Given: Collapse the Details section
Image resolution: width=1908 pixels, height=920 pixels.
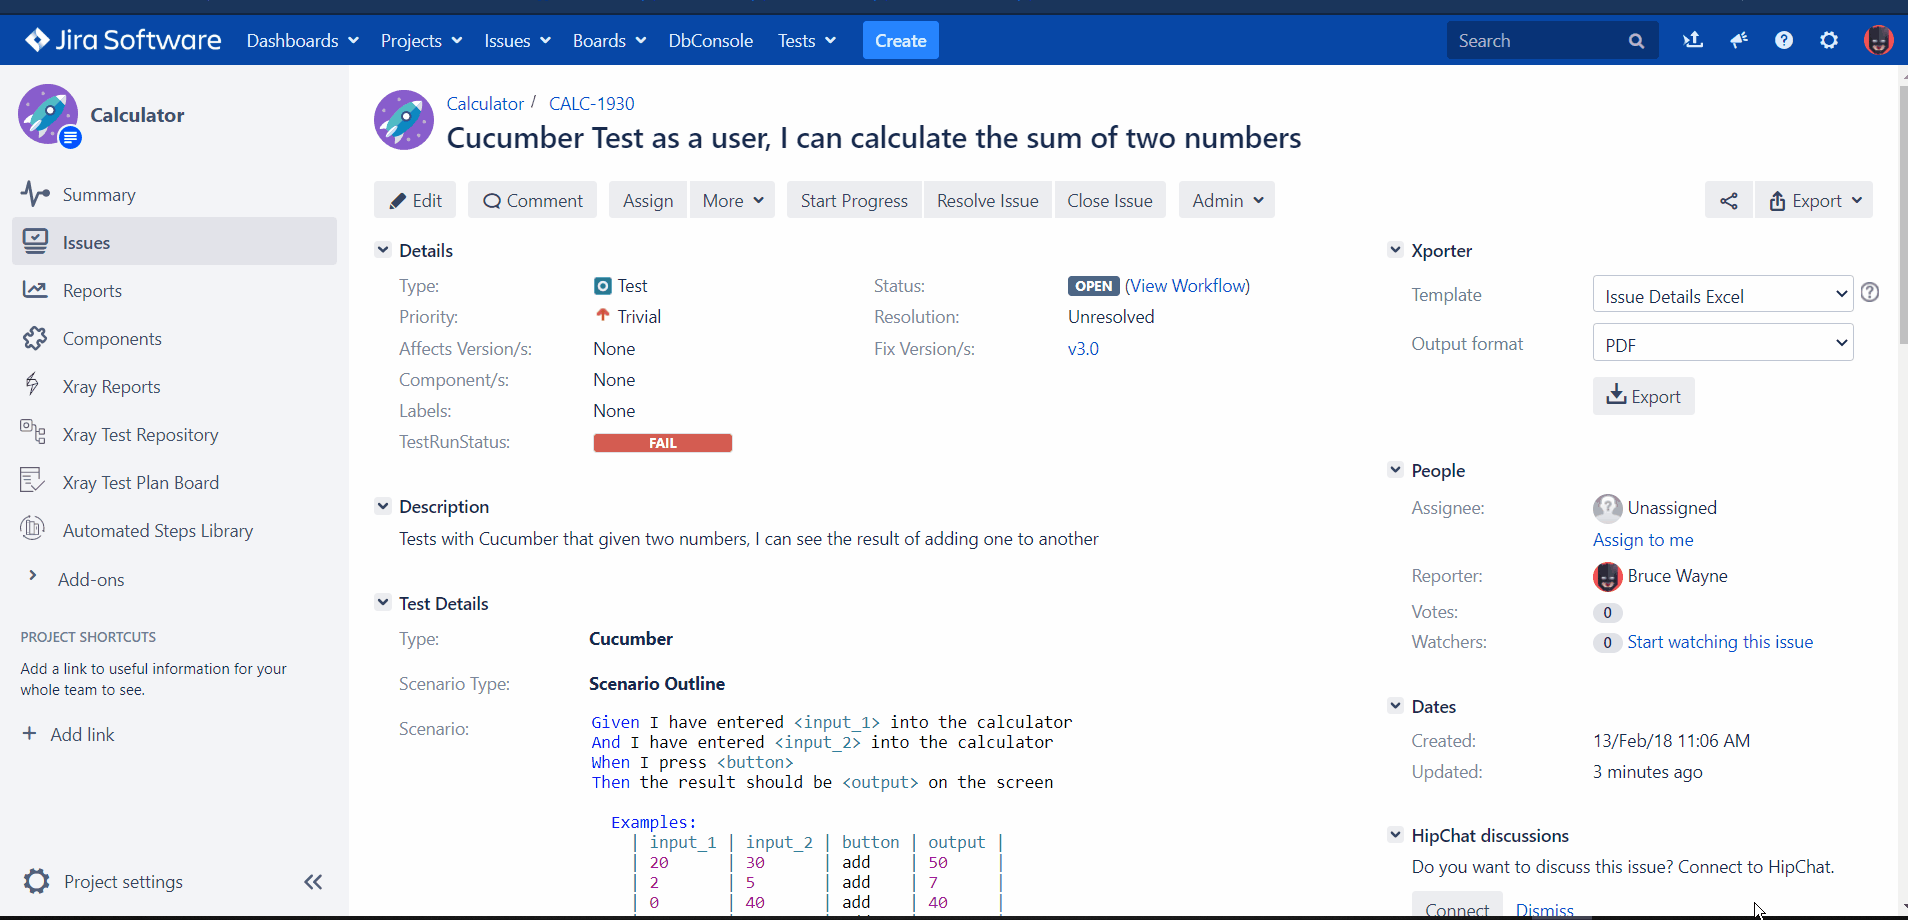Looking at the screenshot, I should click(x=383, y=250).
